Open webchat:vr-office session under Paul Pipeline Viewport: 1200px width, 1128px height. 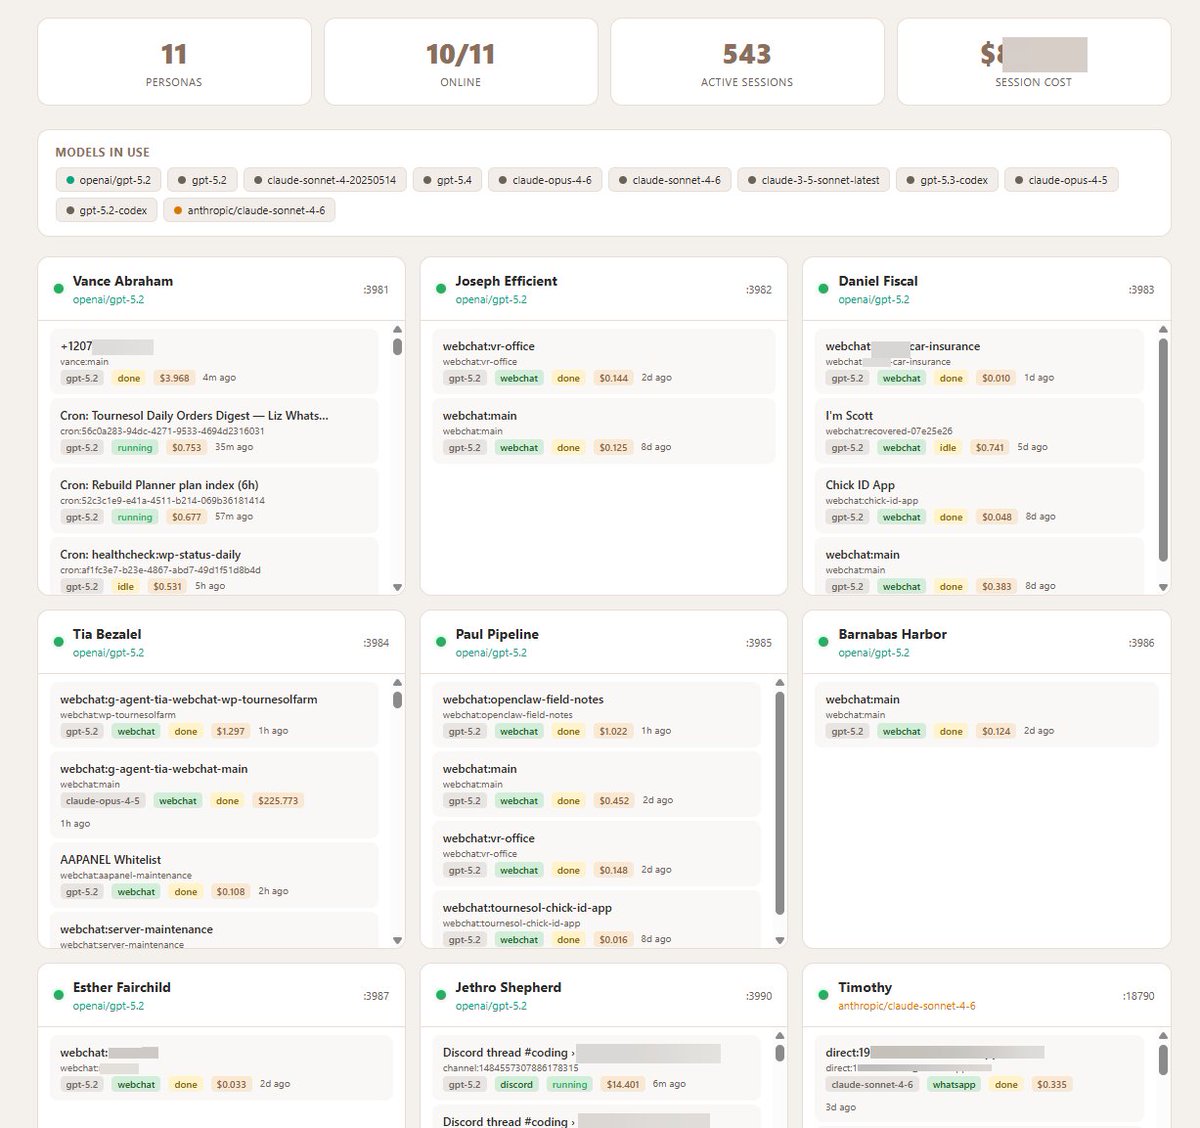pyautogui.click(x=597, y=853)
